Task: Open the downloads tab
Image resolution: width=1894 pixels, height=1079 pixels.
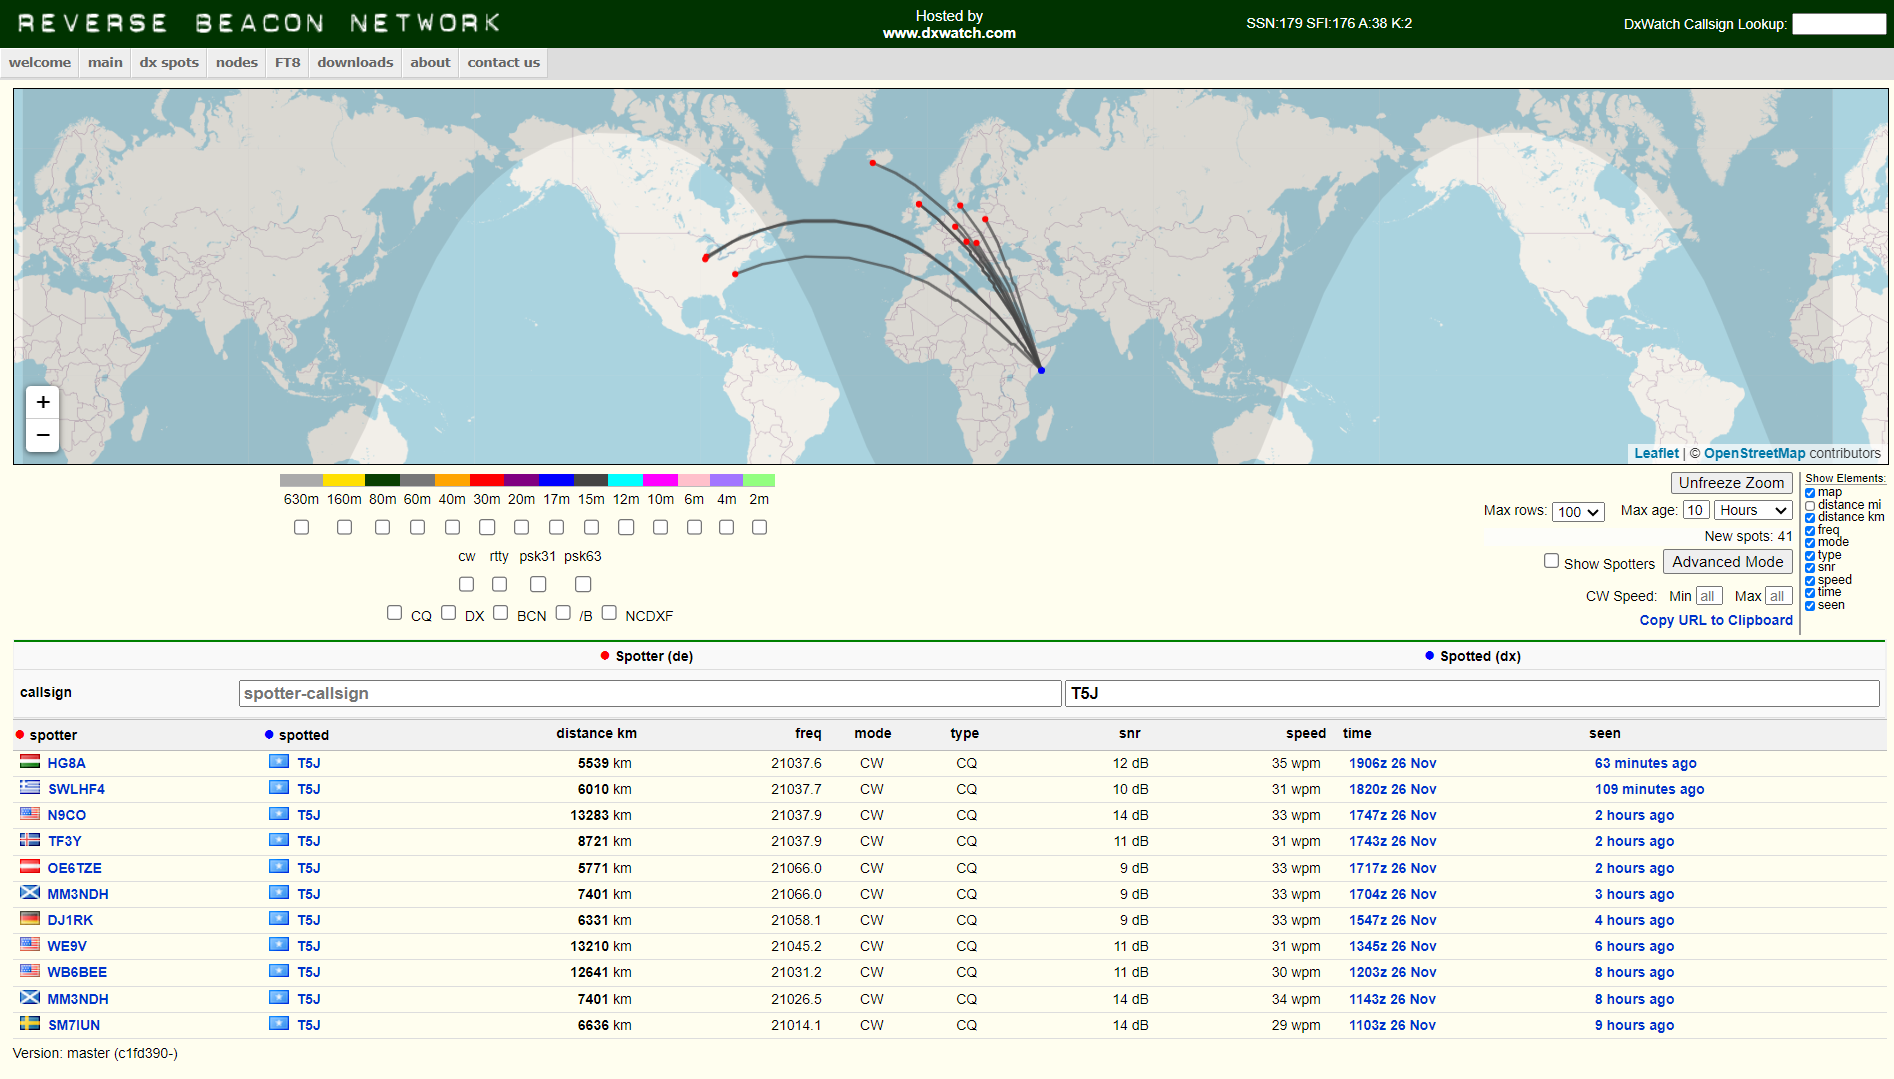Action: pyautogui.click(x=355, y=62)
